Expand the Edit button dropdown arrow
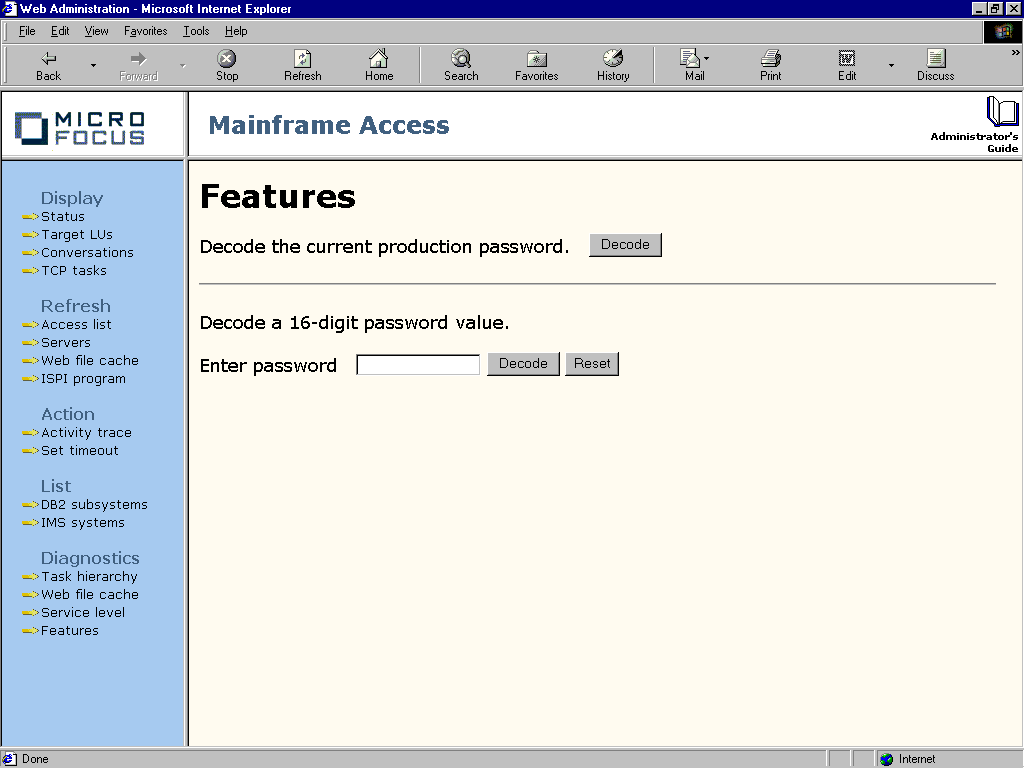The image size is (1024, 768). (891, 66)
